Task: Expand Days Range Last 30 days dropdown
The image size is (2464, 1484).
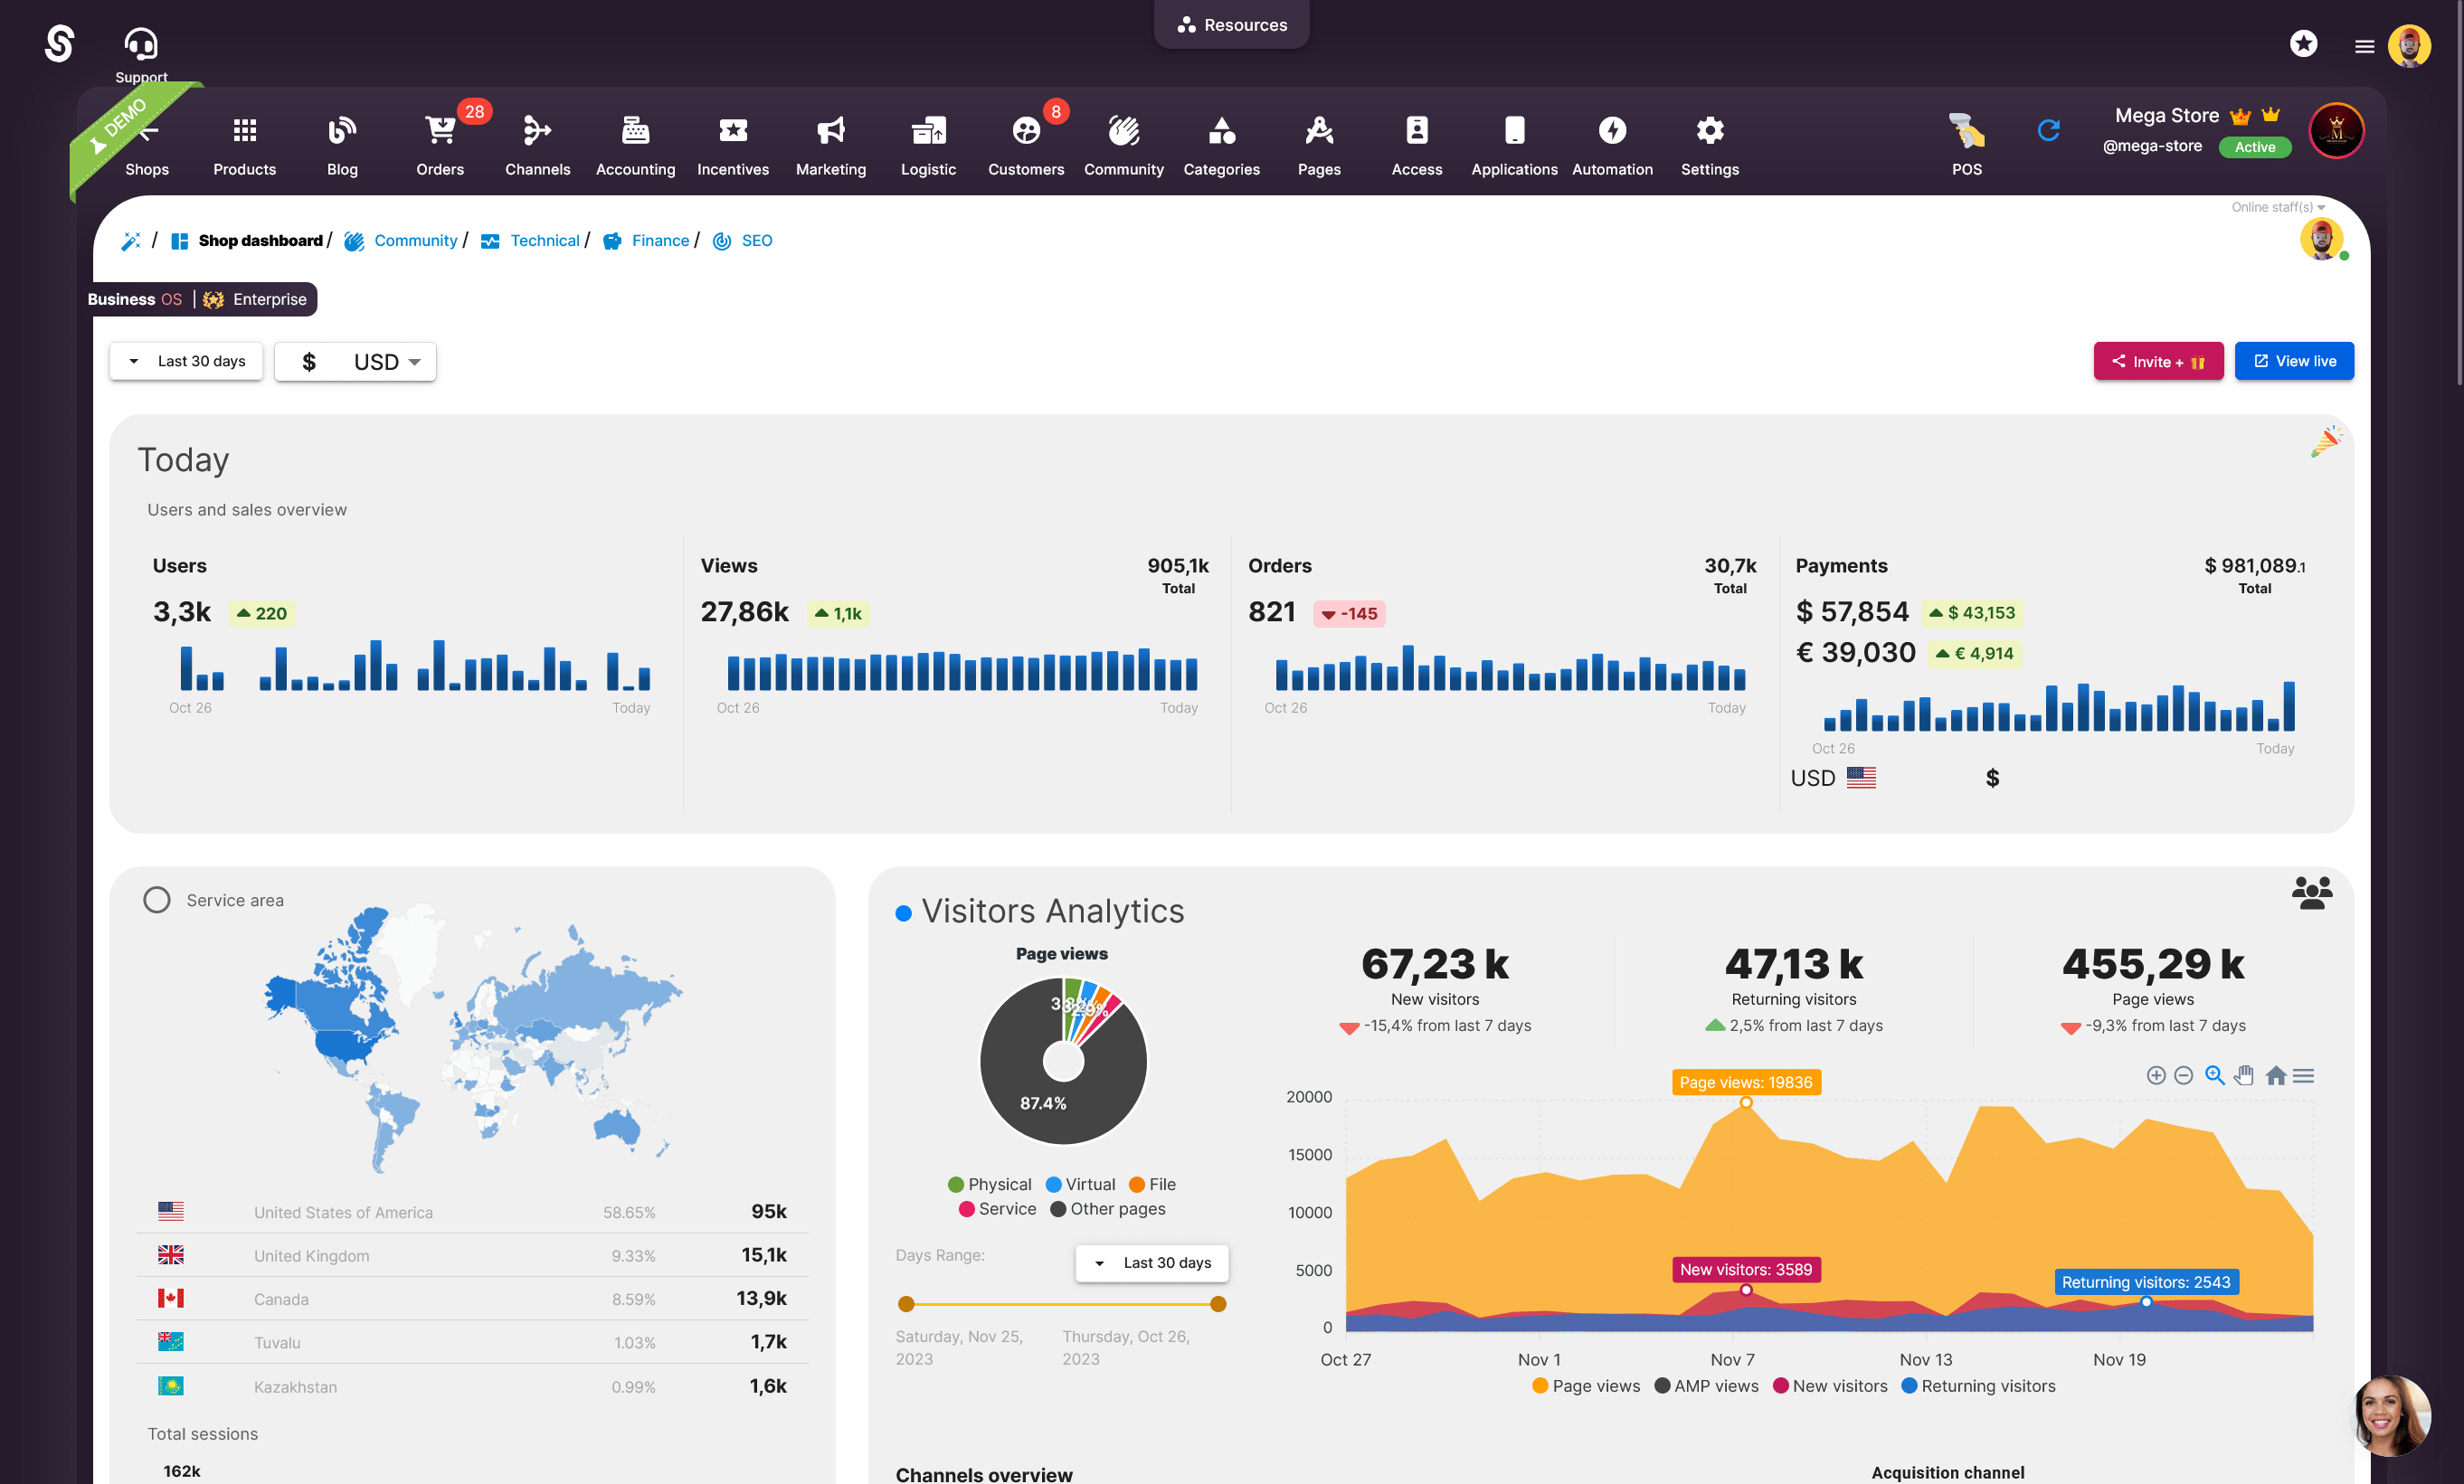Action: pos(1152,1263)
